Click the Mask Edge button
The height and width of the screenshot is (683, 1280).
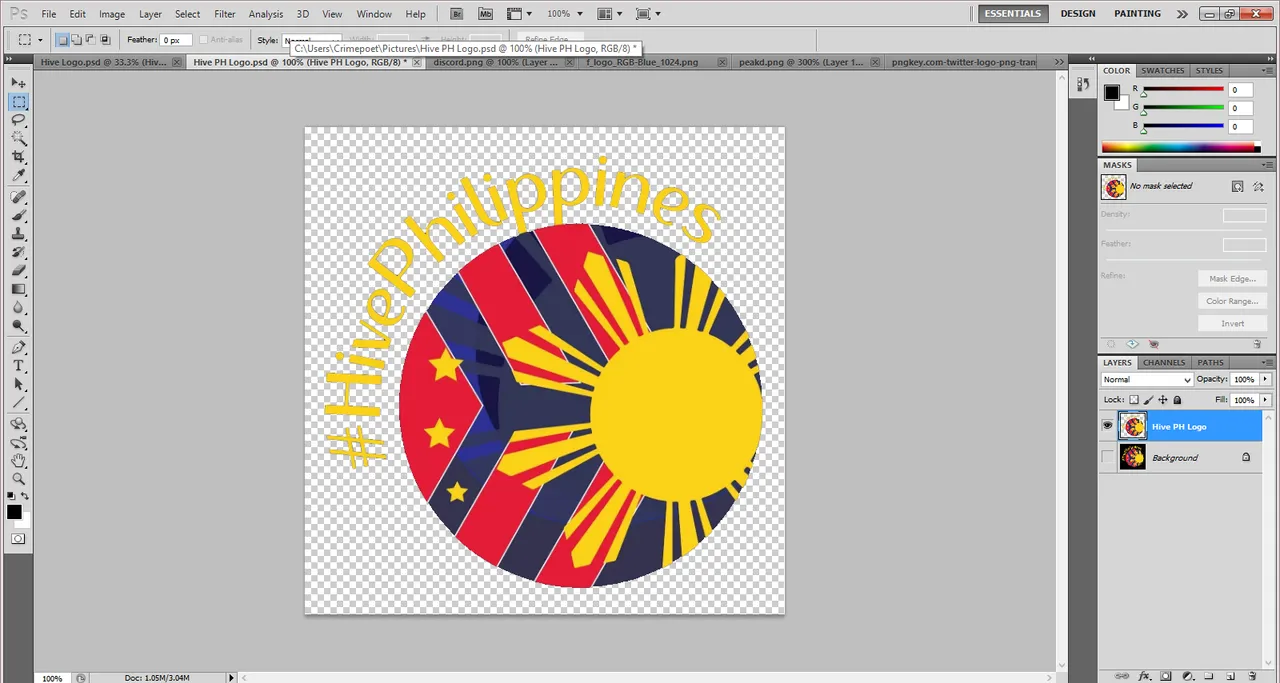coord(1232,279)
